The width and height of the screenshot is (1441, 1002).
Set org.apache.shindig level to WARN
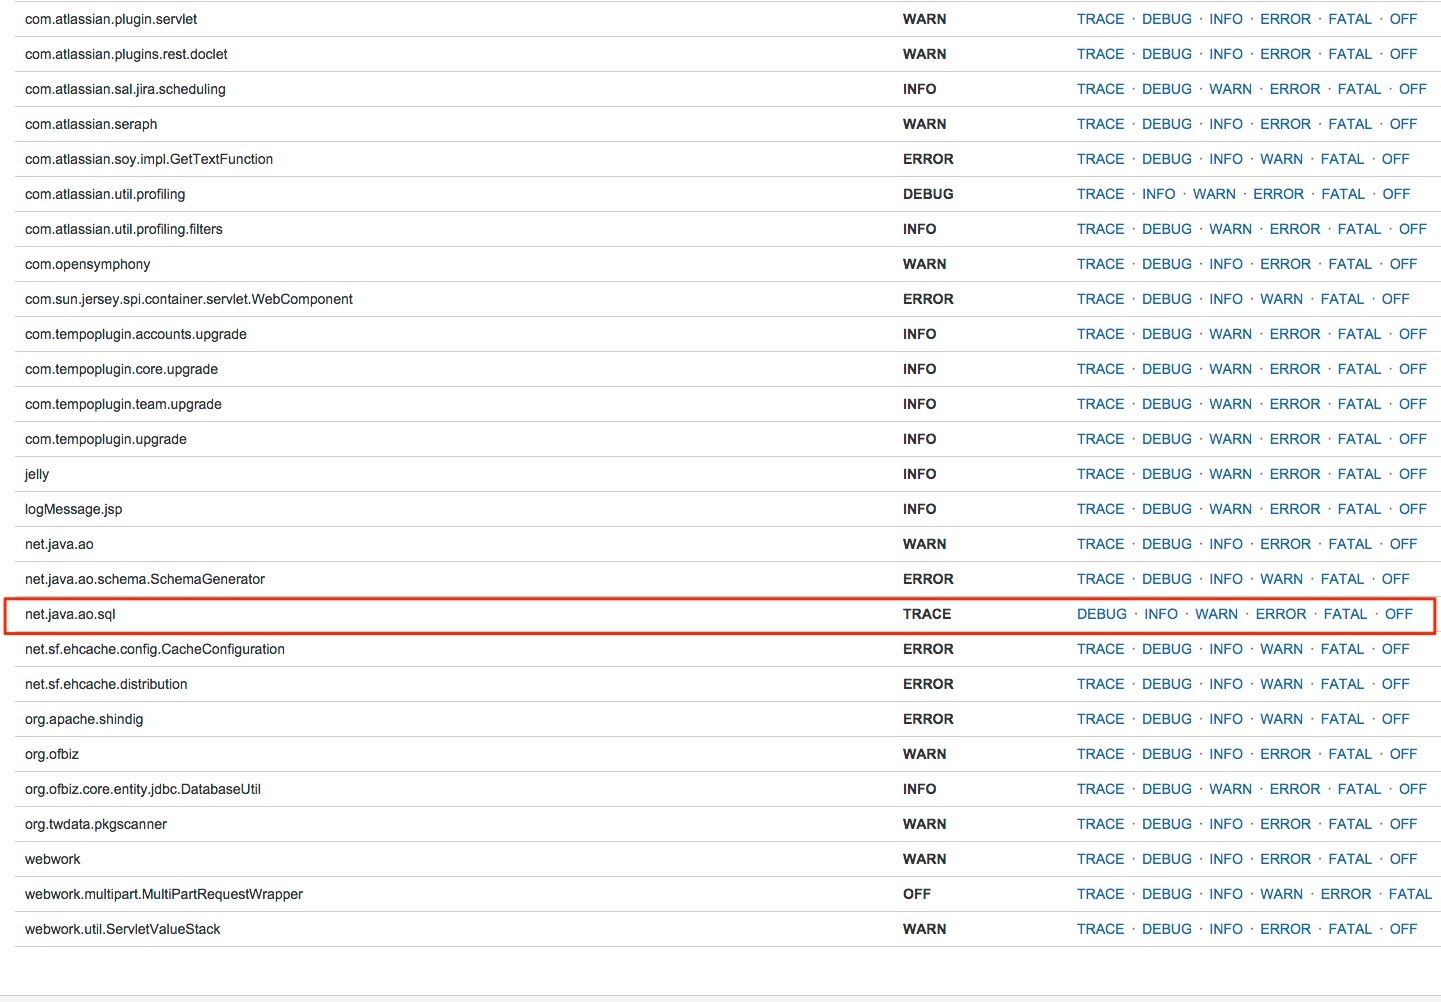[1281, 719]
